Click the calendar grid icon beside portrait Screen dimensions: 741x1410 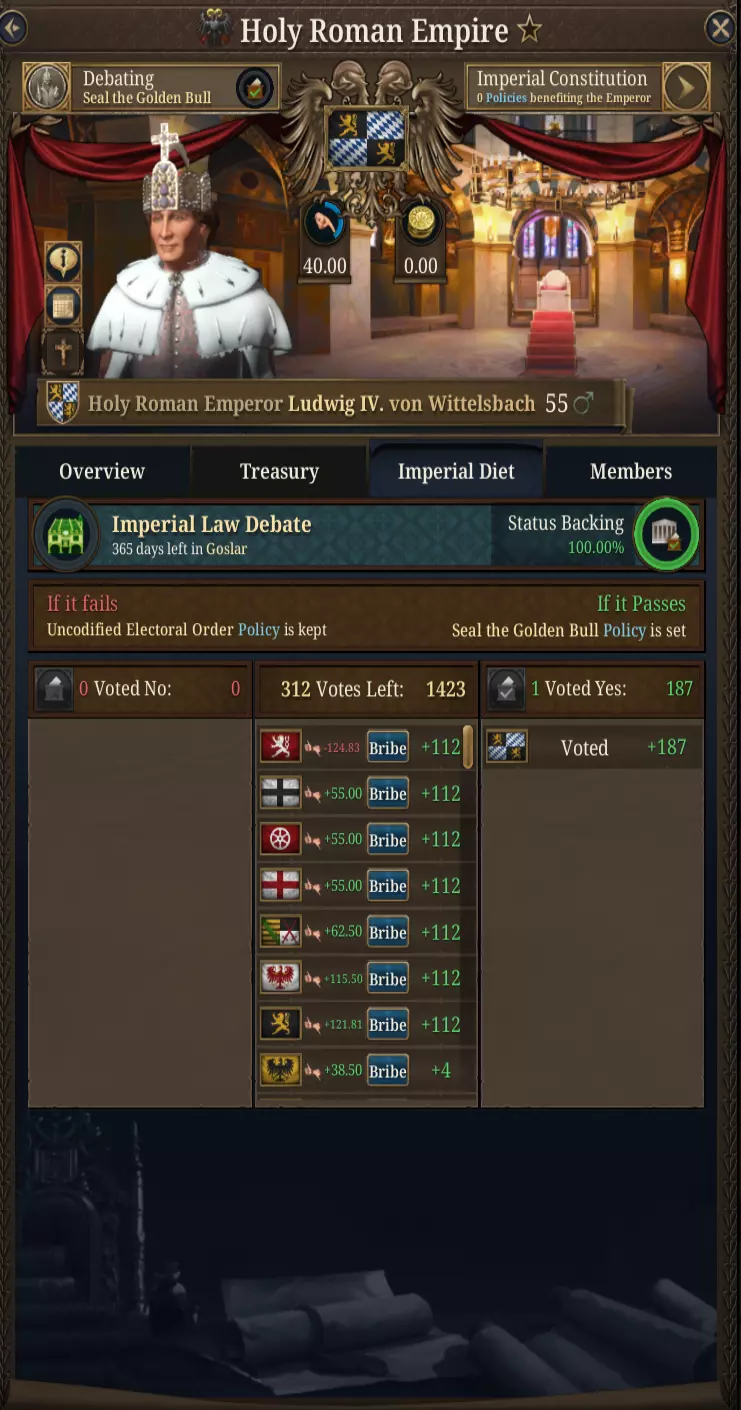tap(64, 307)
